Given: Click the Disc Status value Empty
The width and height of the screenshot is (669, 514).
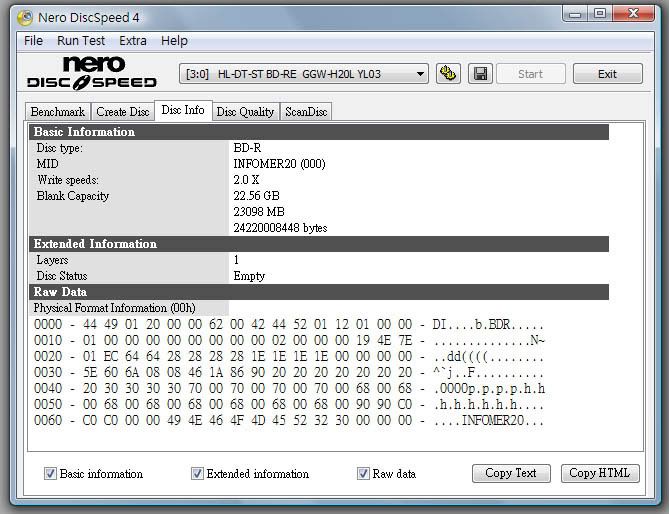Looking at the screenshot, I should [249, 276].
